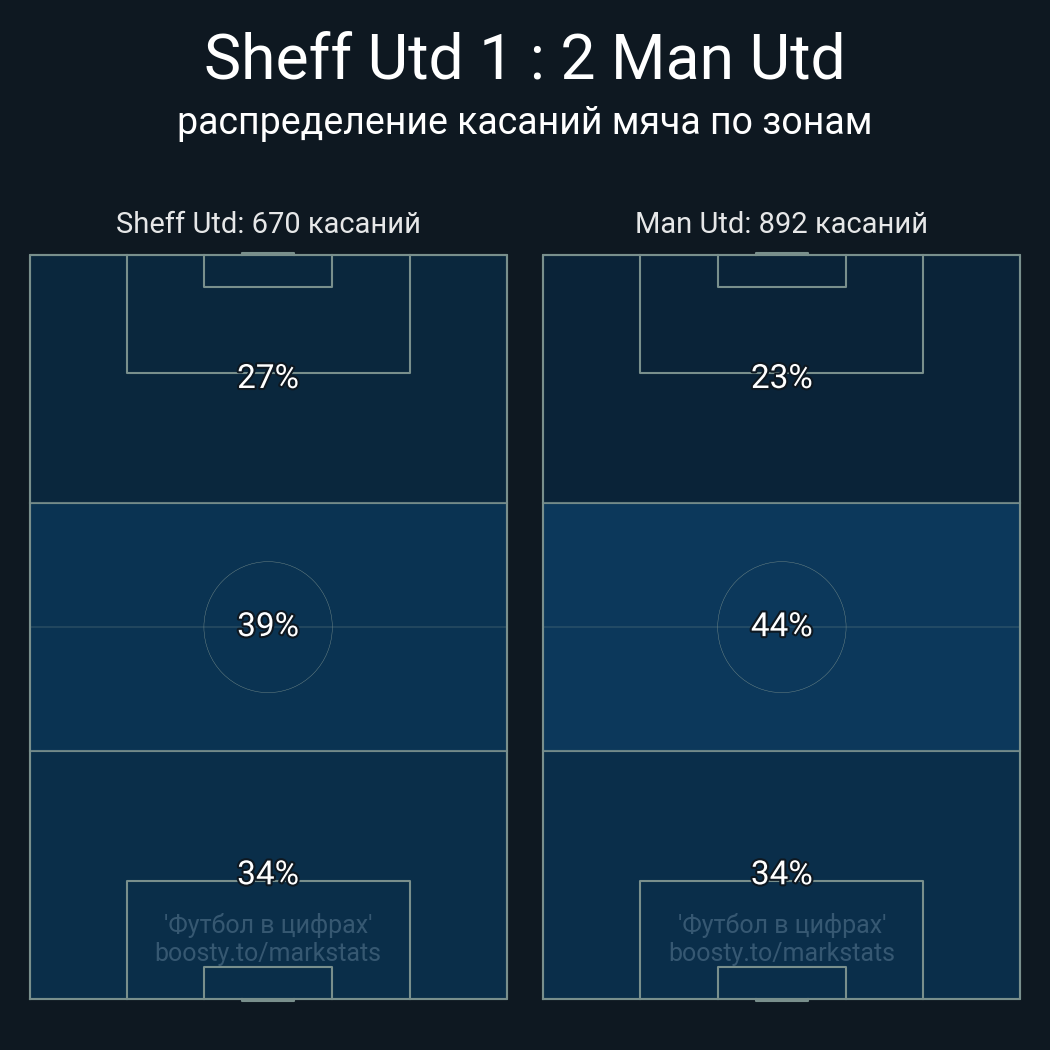The image size is (1050, 1050).
Task: Open boosty.to/markstats link on Sheff Utd pitch
Action: pos(268,952)
